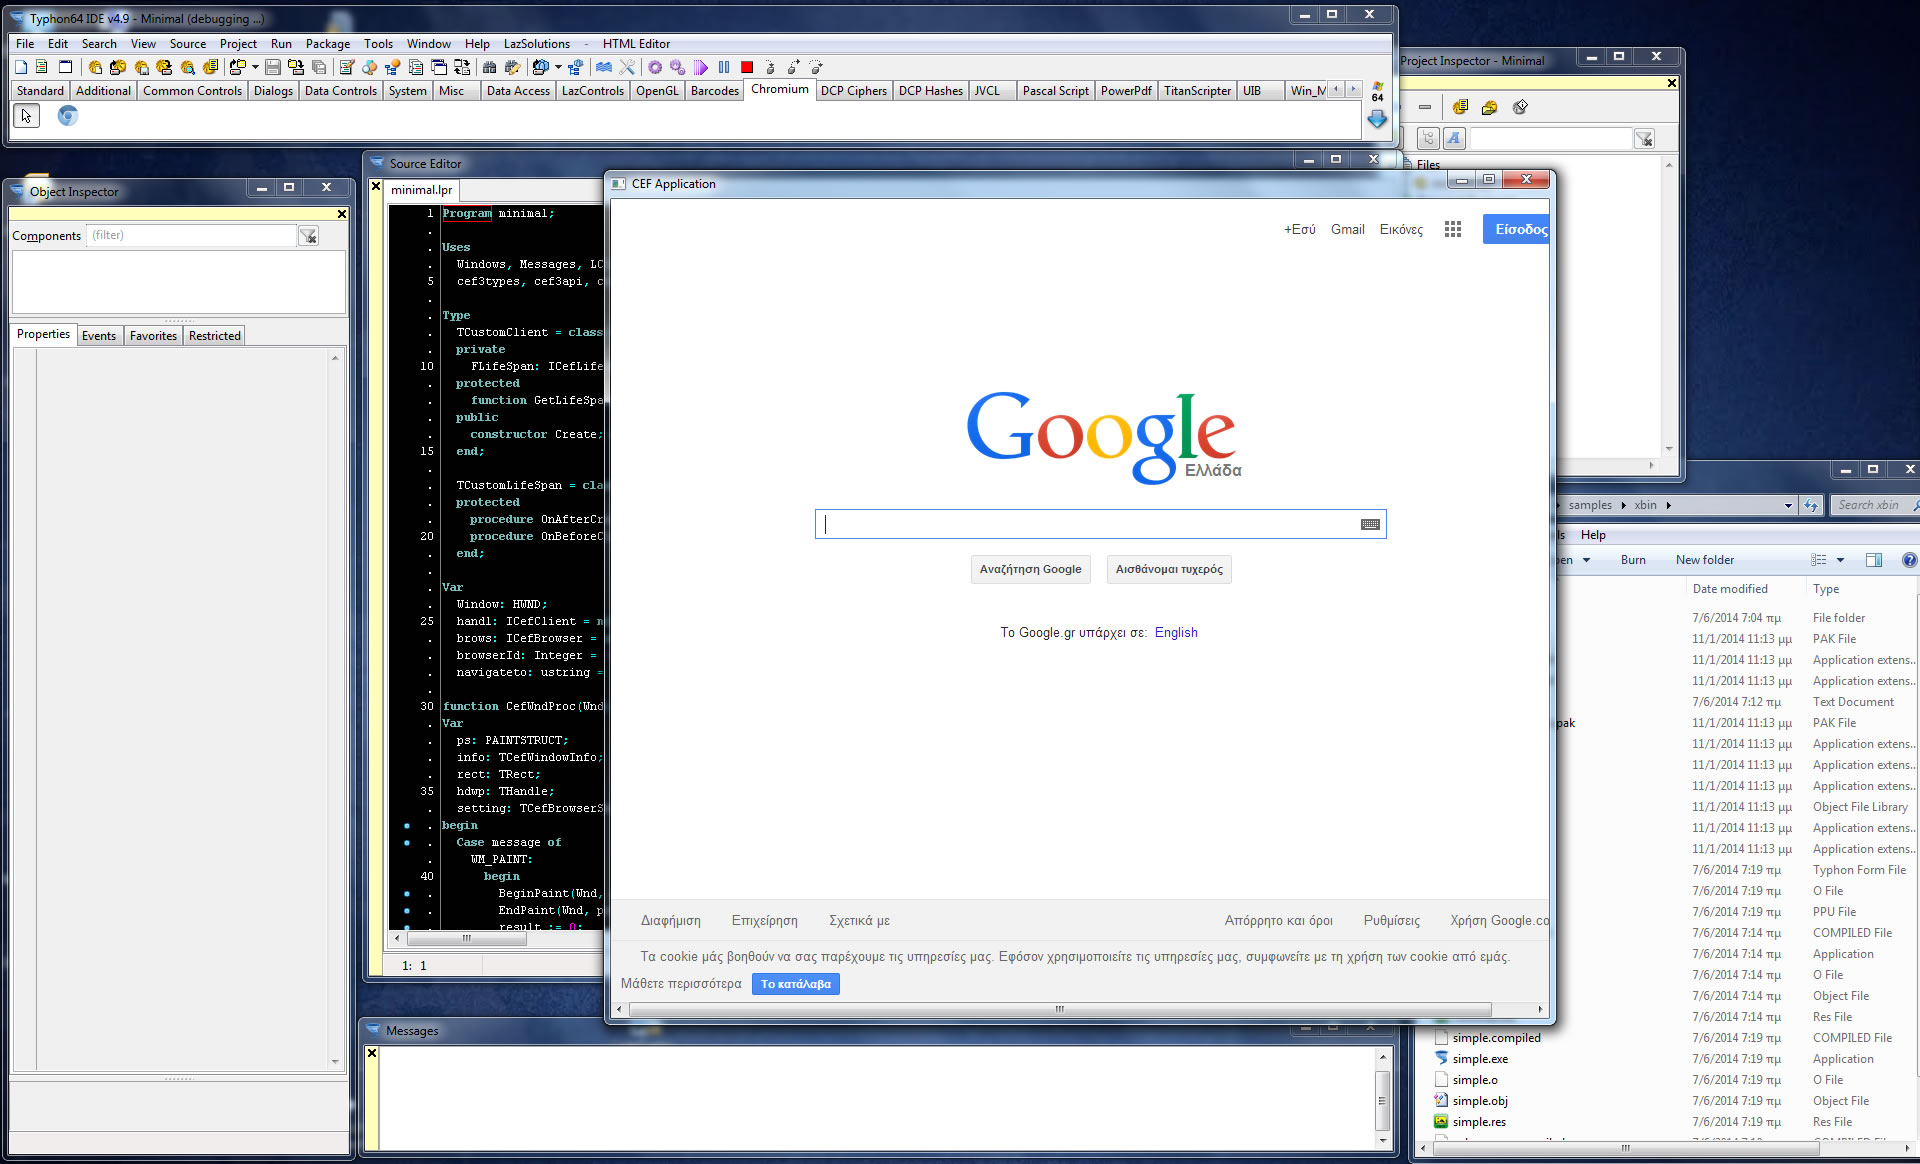The height and width of the screenshot is (1164, 1920).
Task: Click the purple gear Compile icon
Action: tap(655, 67)
